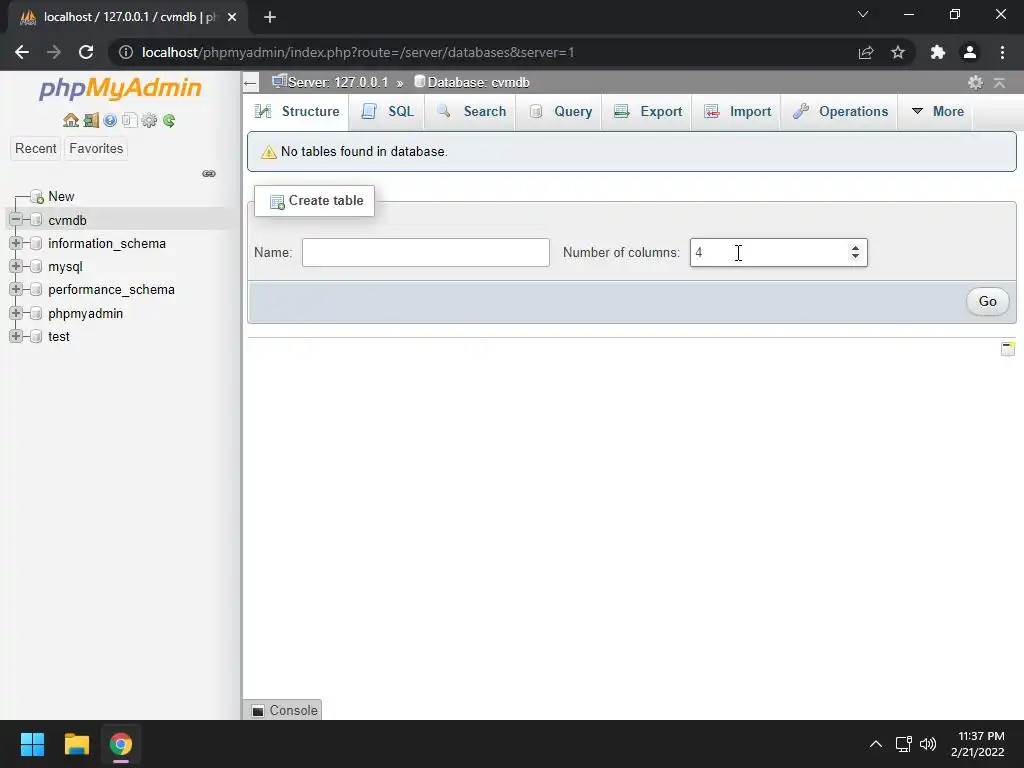Click database icon next to information_schema
Screen dimensions: 1024x768
(37, 244)
